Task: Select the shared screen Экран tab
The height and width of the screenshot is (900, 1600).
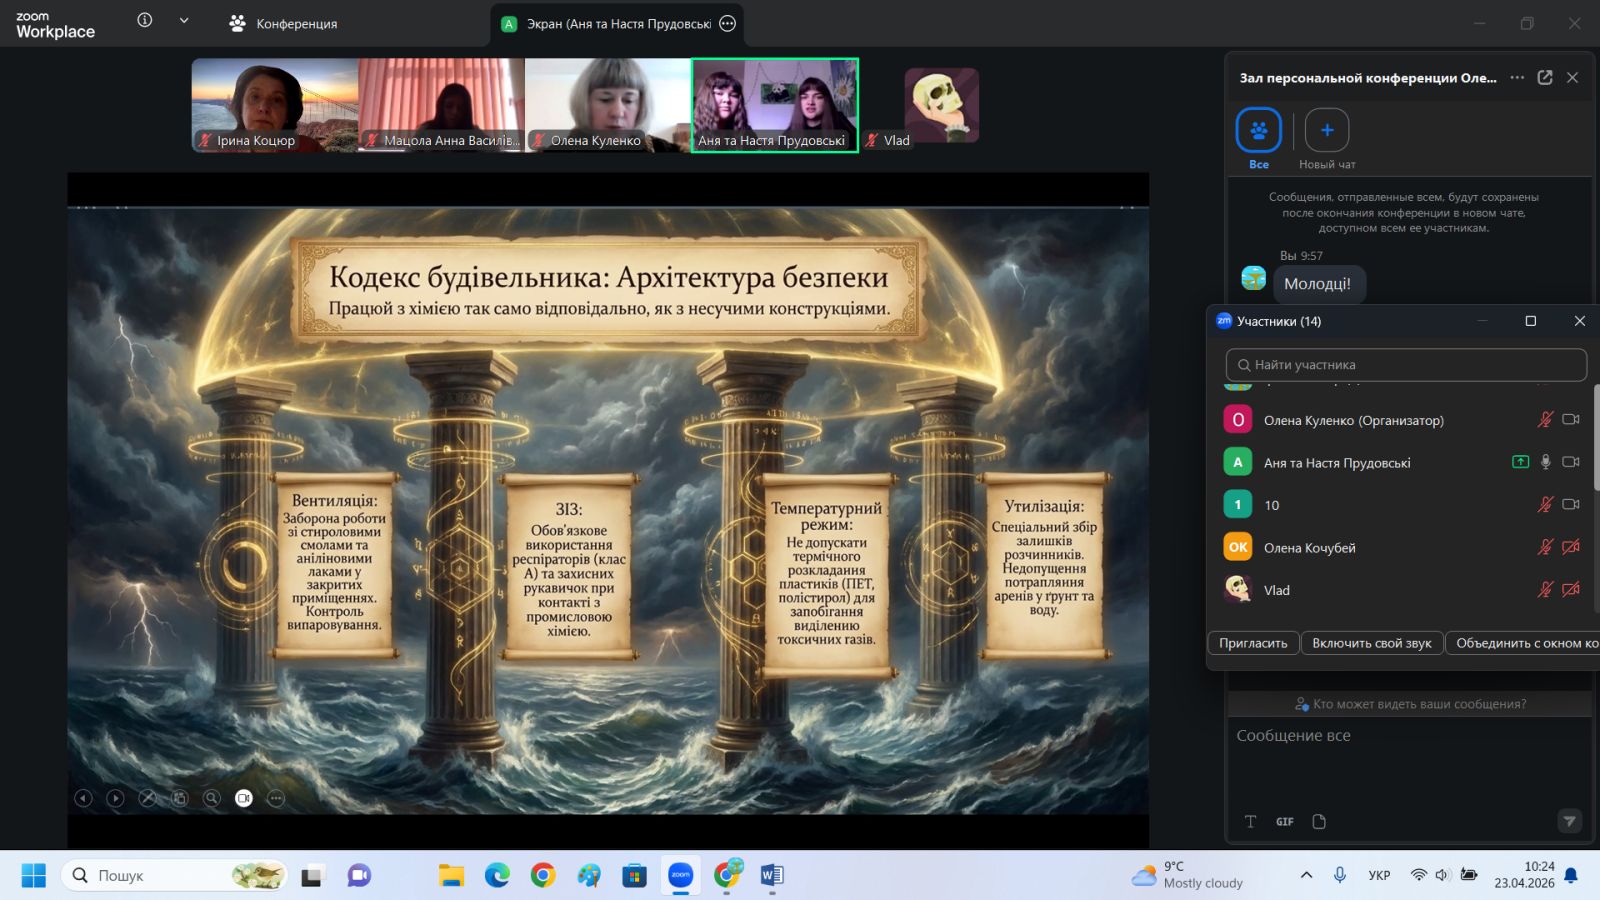Action: 617,24
